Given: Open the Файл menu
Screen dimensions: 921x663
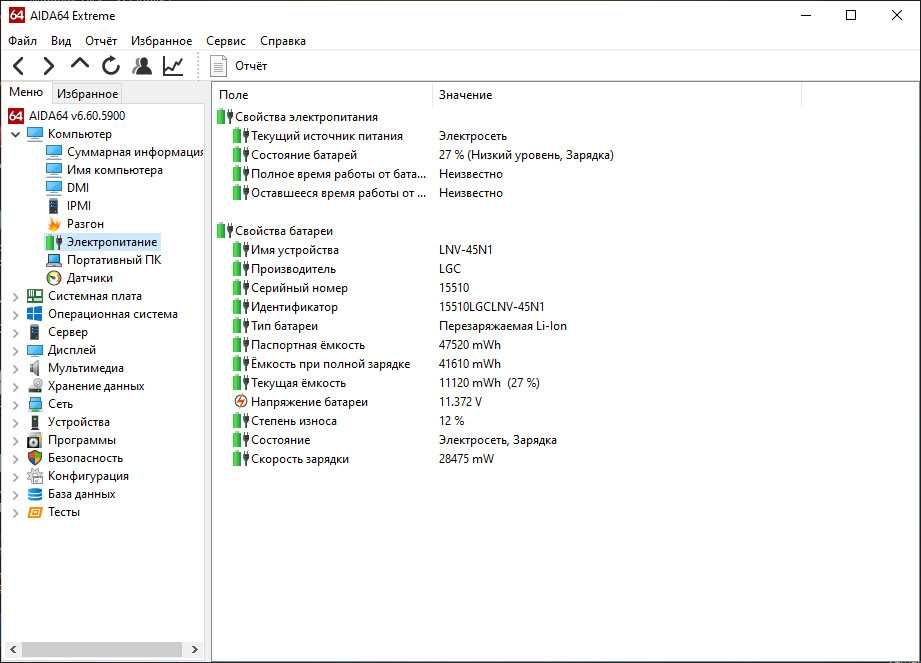Looking at the screenshot, I should point(22,41).
